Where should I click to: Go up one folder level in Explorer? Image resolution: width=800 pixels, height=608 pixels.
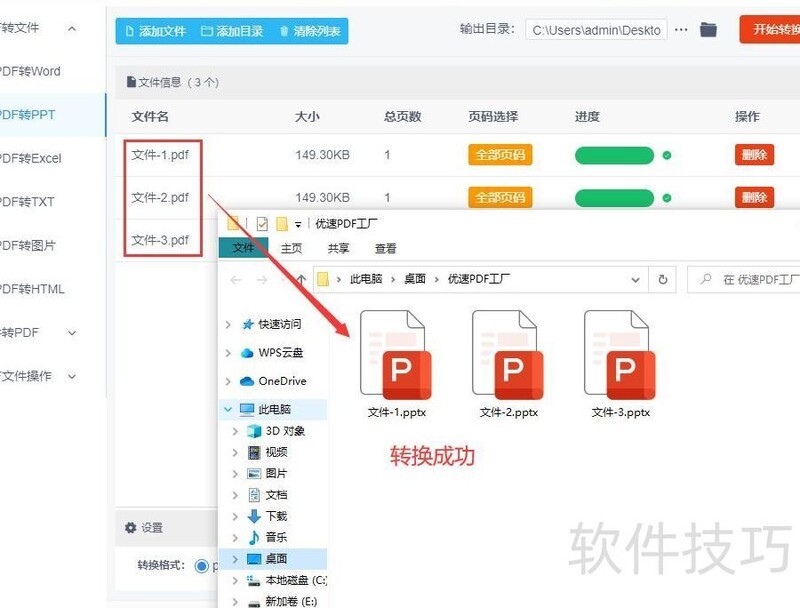pos(300,280)
